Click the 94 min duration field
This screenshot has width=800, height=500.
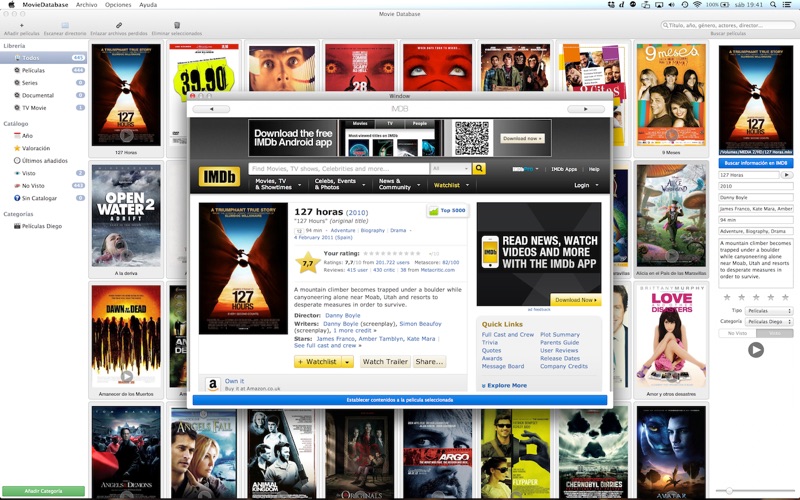tap(756, 220)
